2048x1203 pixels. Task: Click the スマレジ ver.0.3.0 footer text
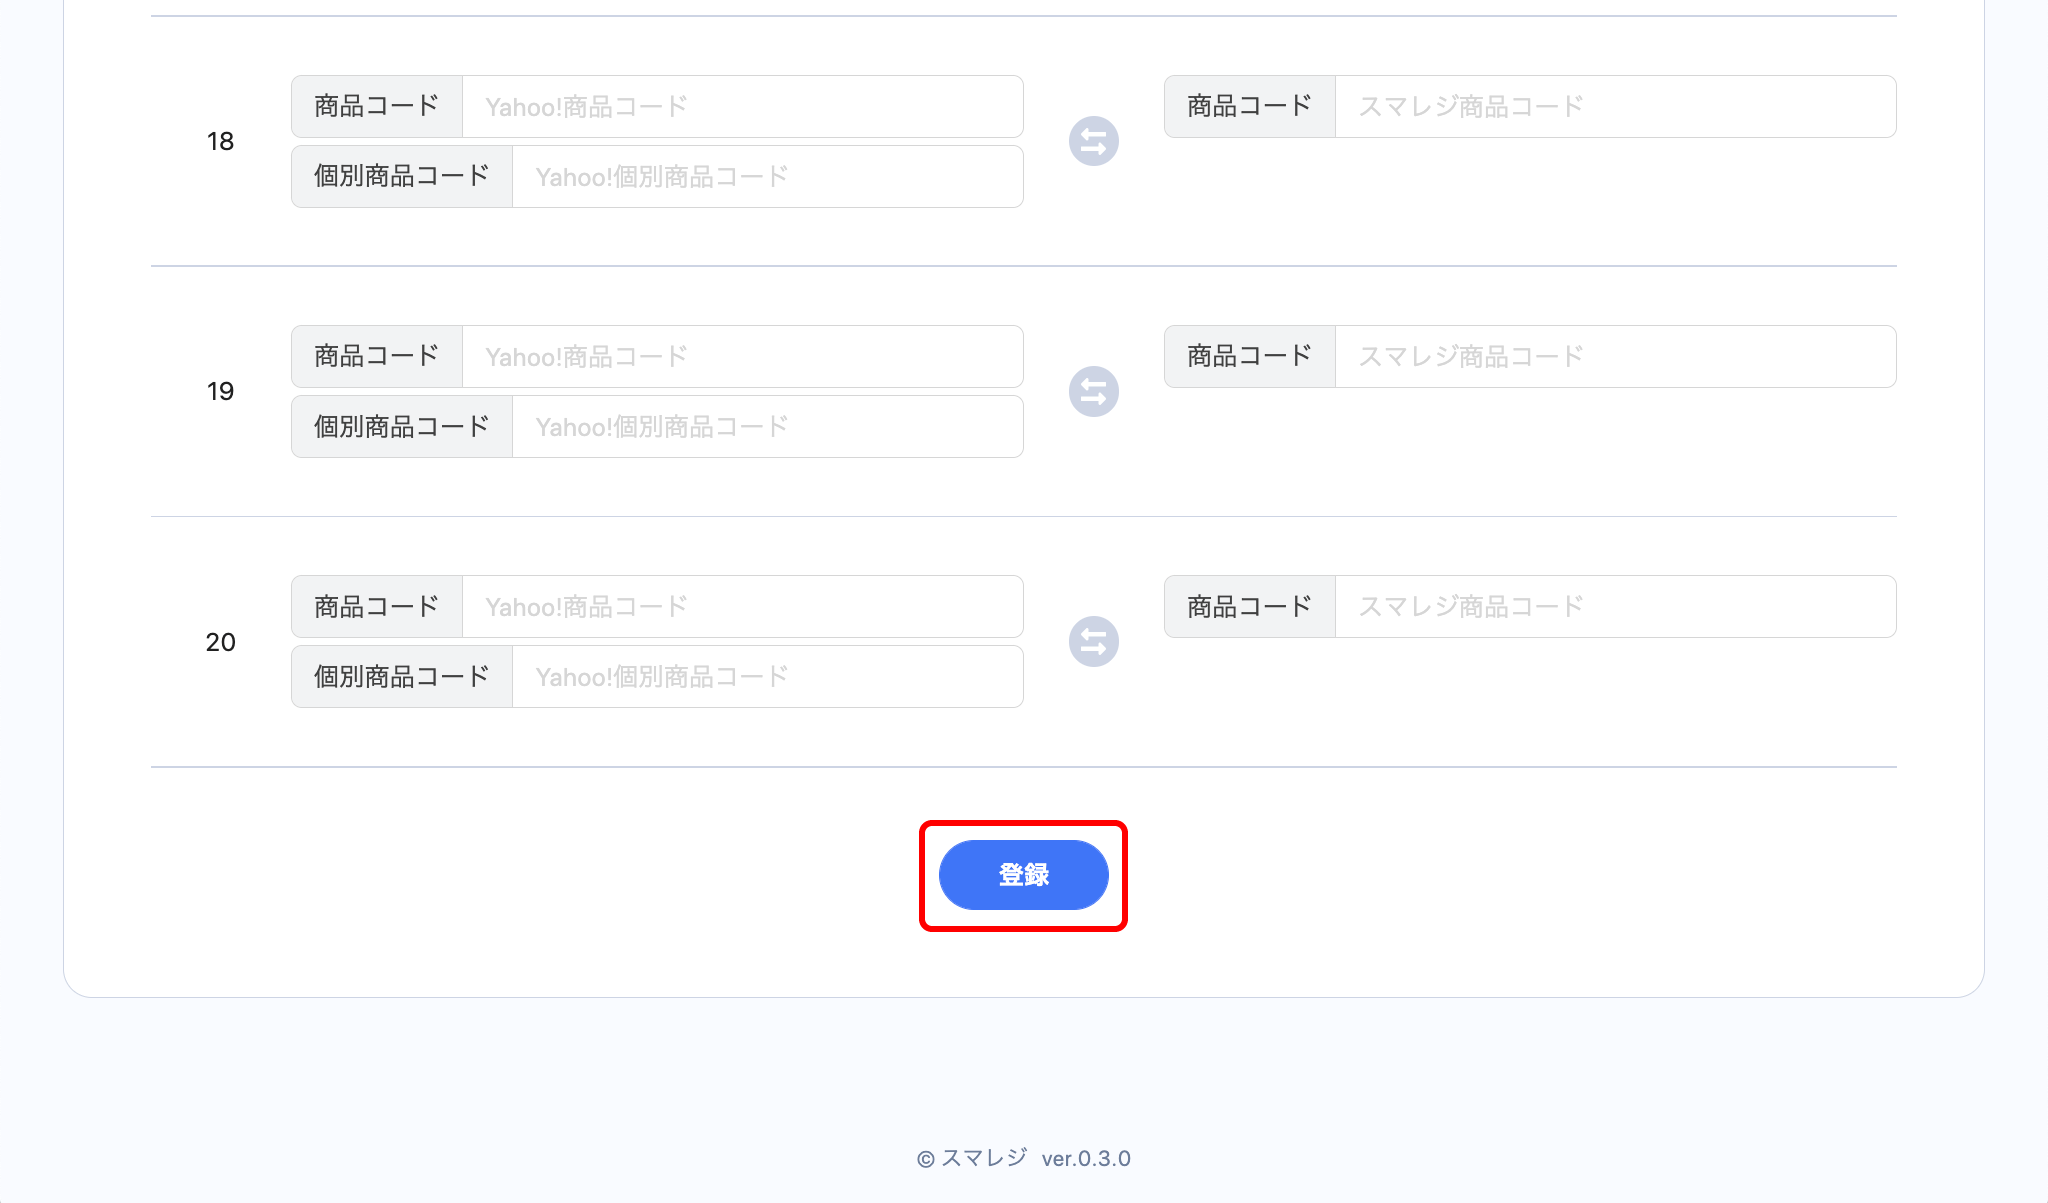click(x=1023, y=1158)
